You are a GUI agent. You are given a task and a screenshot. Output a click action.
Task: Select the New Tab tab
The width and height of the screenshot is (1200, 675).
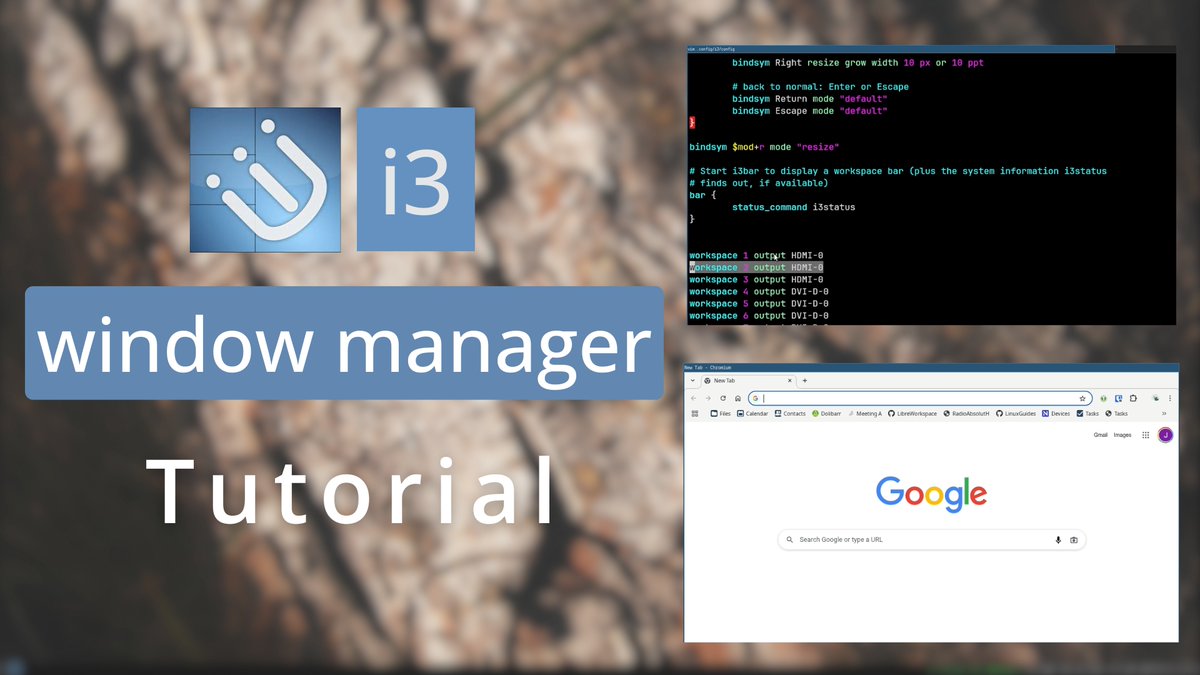(748, 380)
